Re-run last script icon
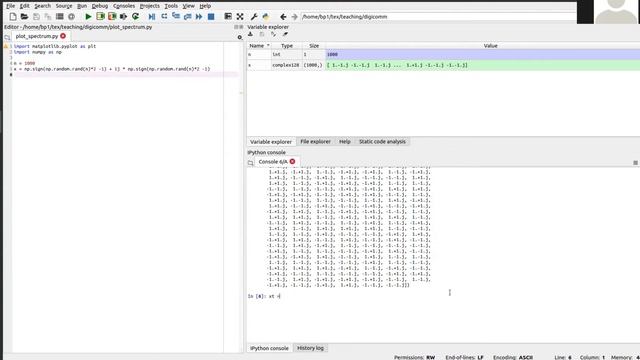The width and height of the screenshot is (640, 360). coord(136,17)
